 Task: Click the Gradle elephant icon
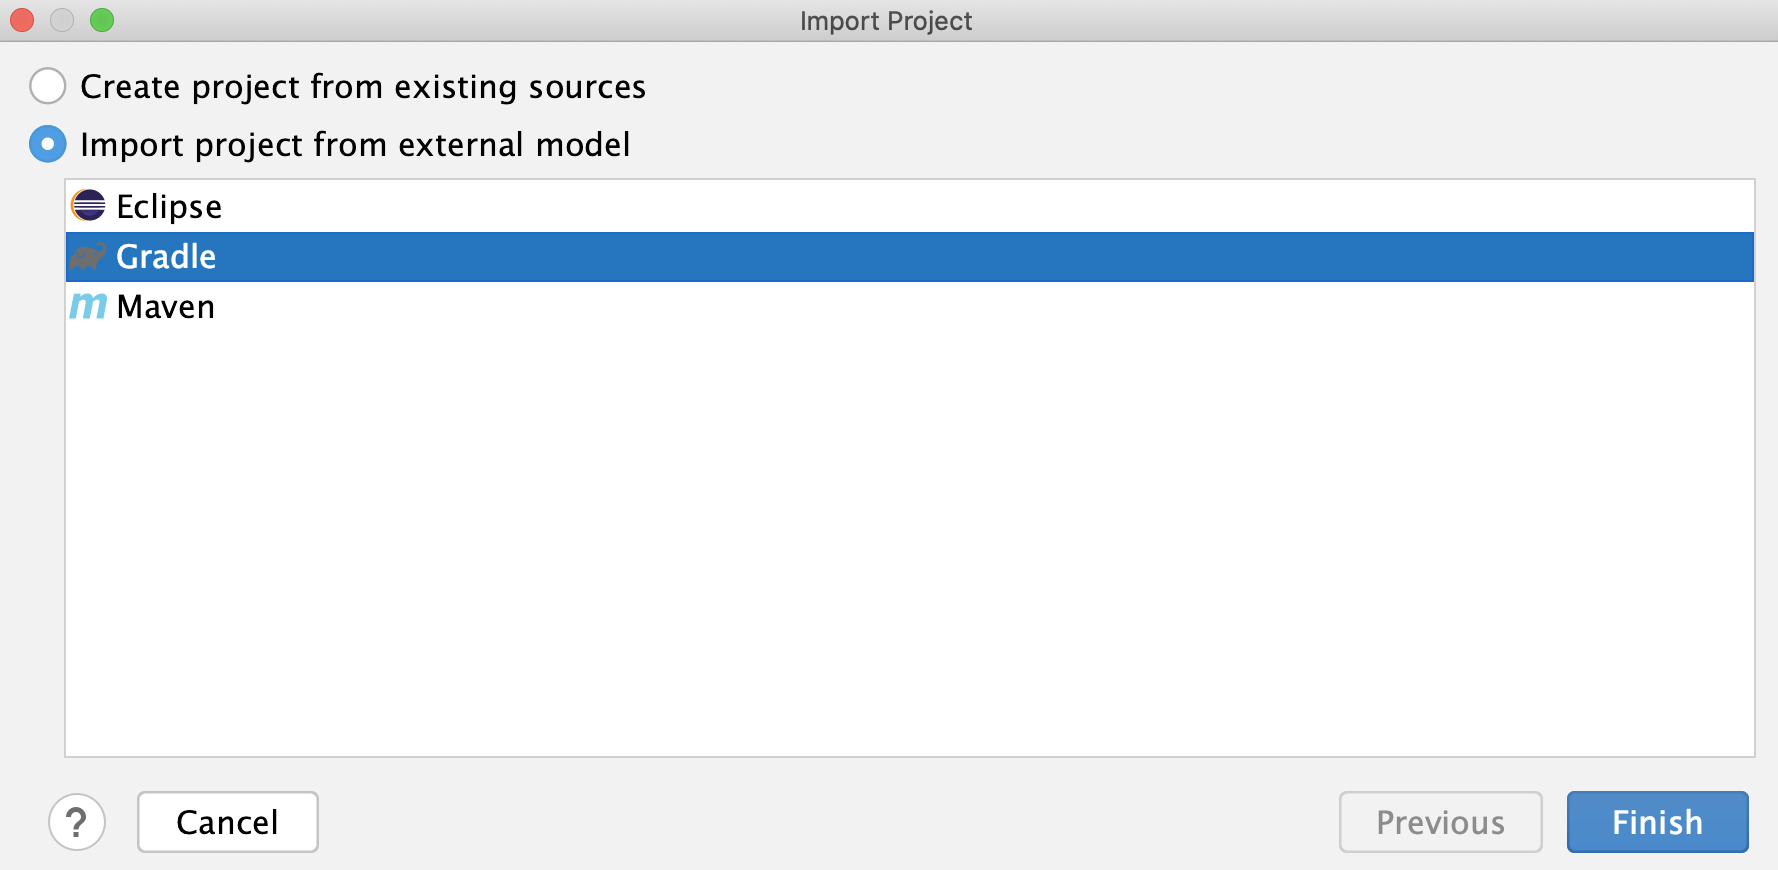click(x=88, y=256)
